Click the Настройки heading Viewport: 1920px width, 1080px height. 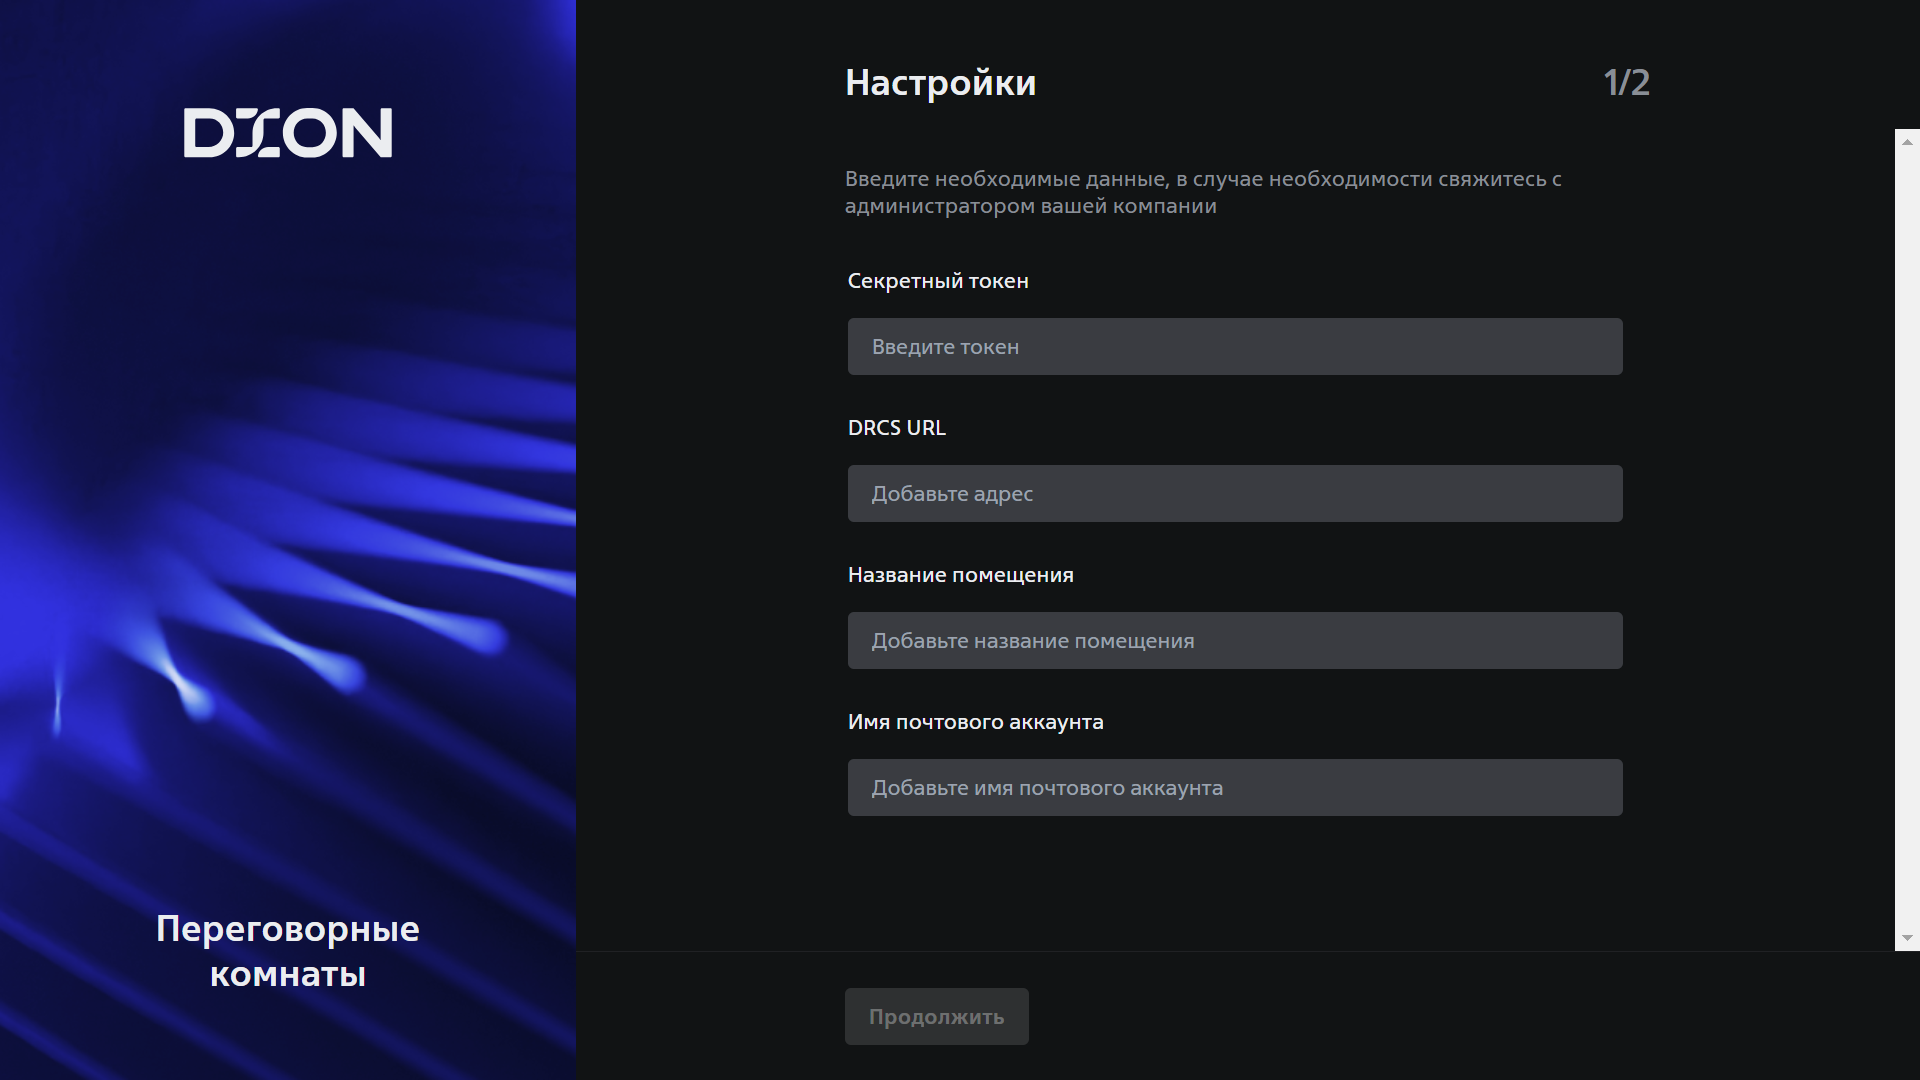(940, 83)
